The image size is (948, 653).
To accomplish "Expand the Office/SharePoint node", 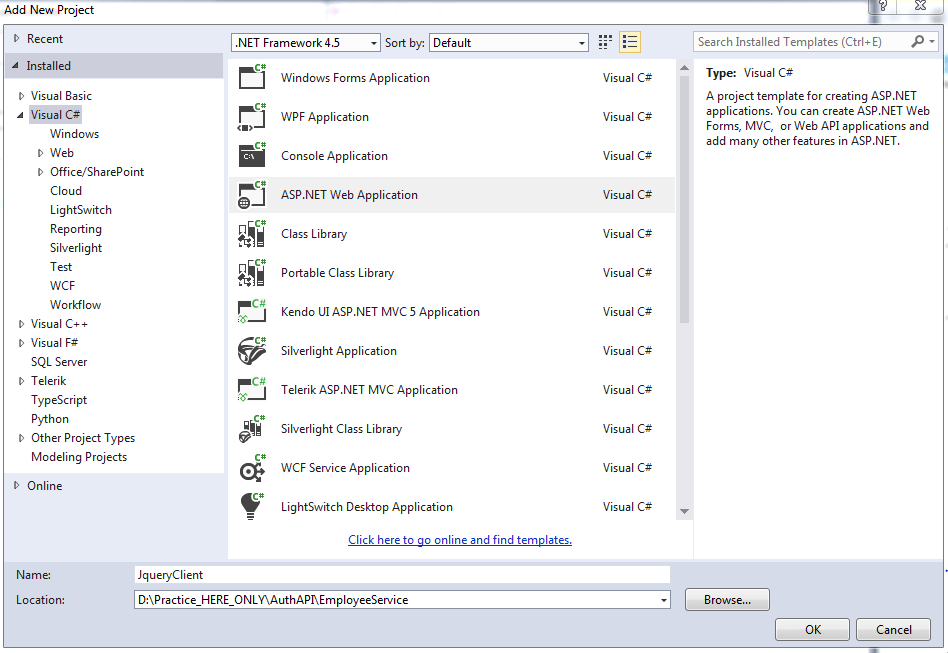I will click(41, 172).
